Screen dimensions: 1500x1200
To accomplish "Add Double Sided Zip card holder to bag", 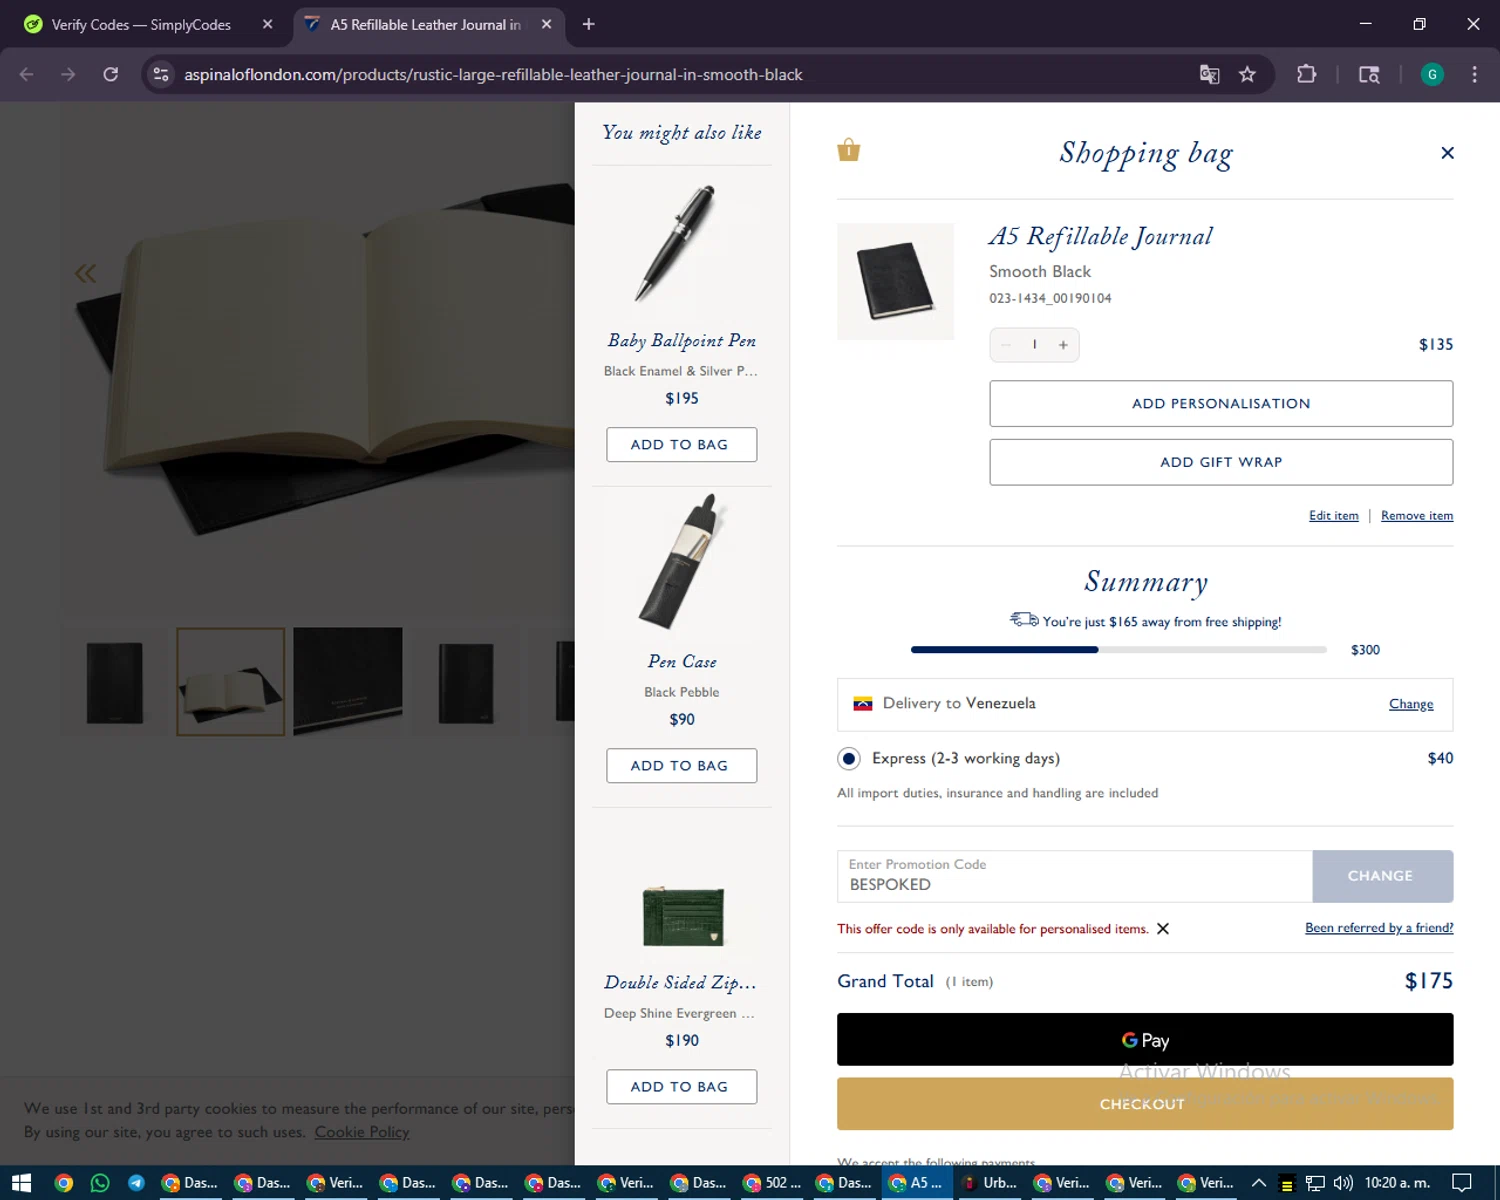I will coord(681,1087).
